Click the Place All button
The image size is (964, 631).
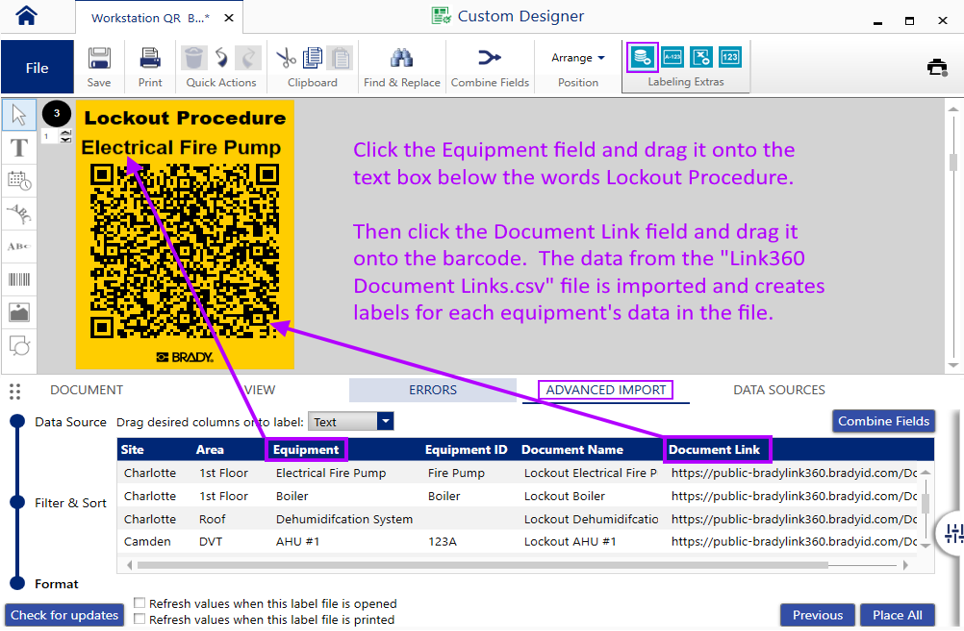pos(896,615)
